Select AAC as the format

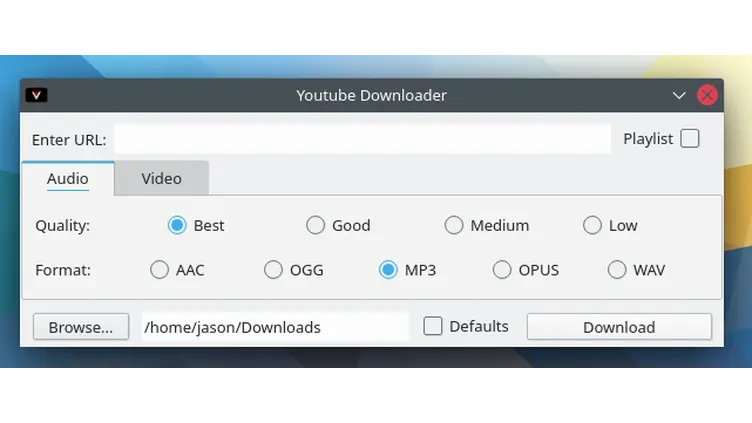(159, 270)
